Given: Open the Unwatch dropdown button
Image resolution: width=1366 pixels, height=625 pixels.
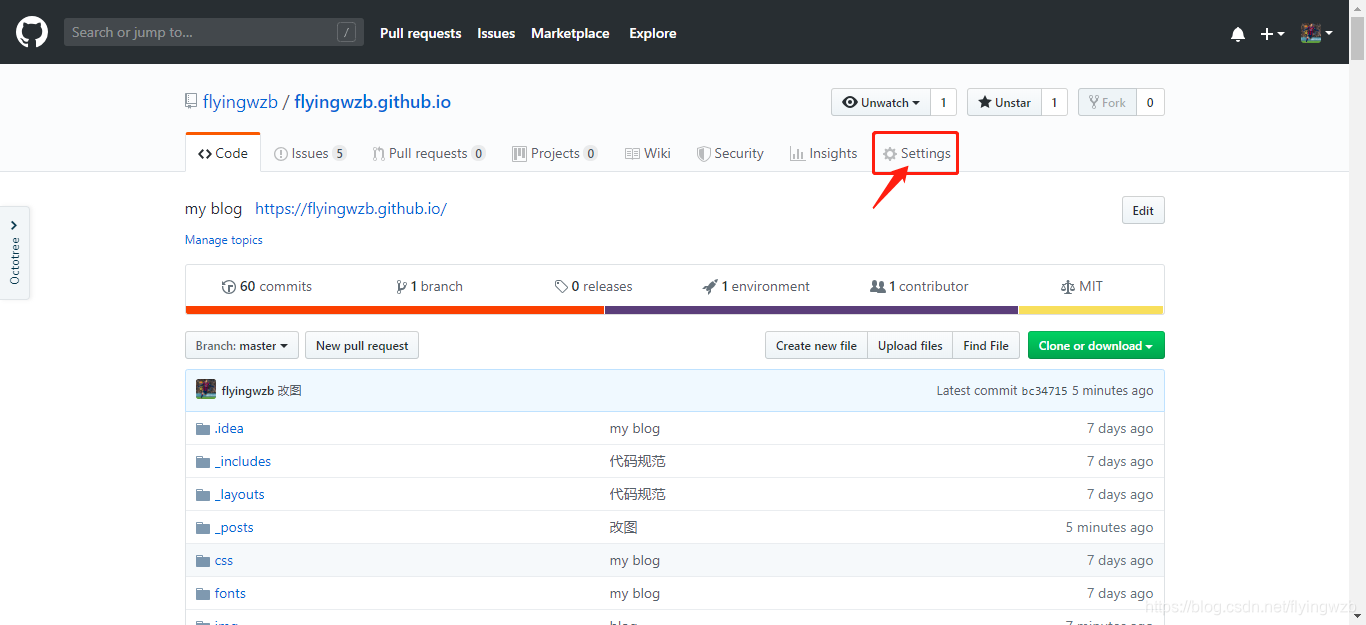Looking at the screenshot, I should point(881,102).
